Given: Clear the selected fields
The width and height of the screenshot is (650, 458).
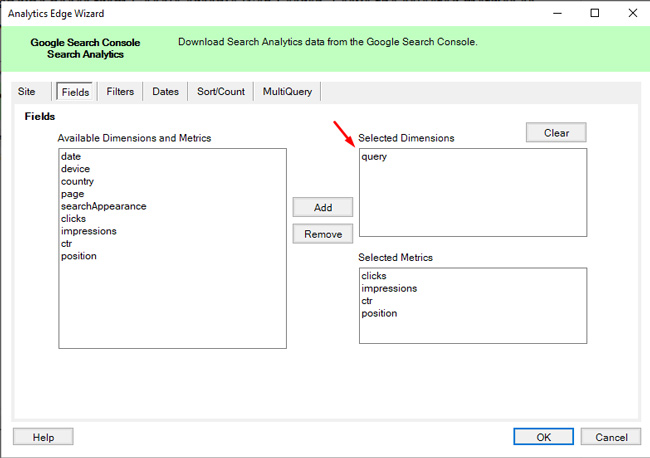Looking at the screenshot, I should point(556,133).
